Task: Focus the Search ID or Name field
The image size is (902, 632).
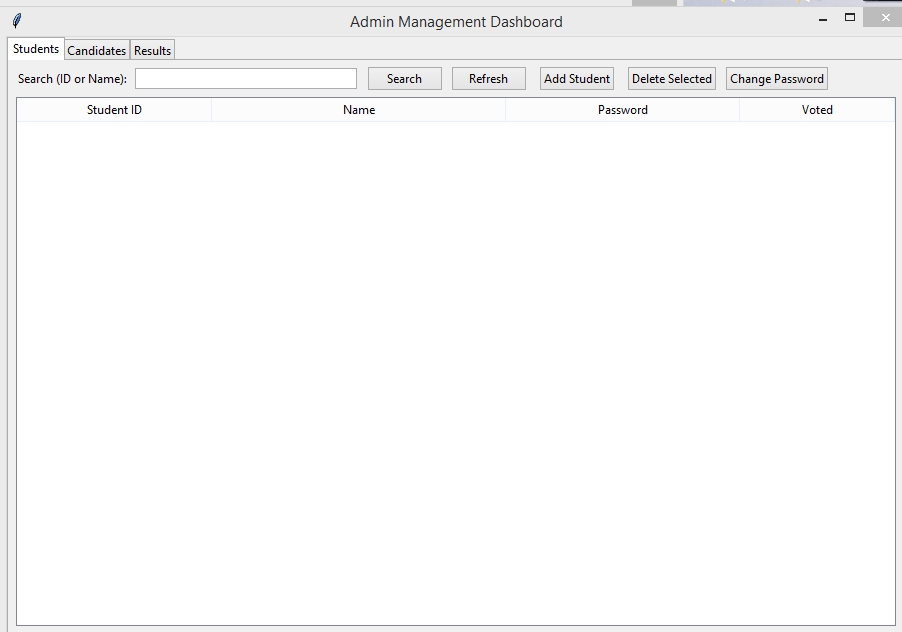Action: (246, 79)
